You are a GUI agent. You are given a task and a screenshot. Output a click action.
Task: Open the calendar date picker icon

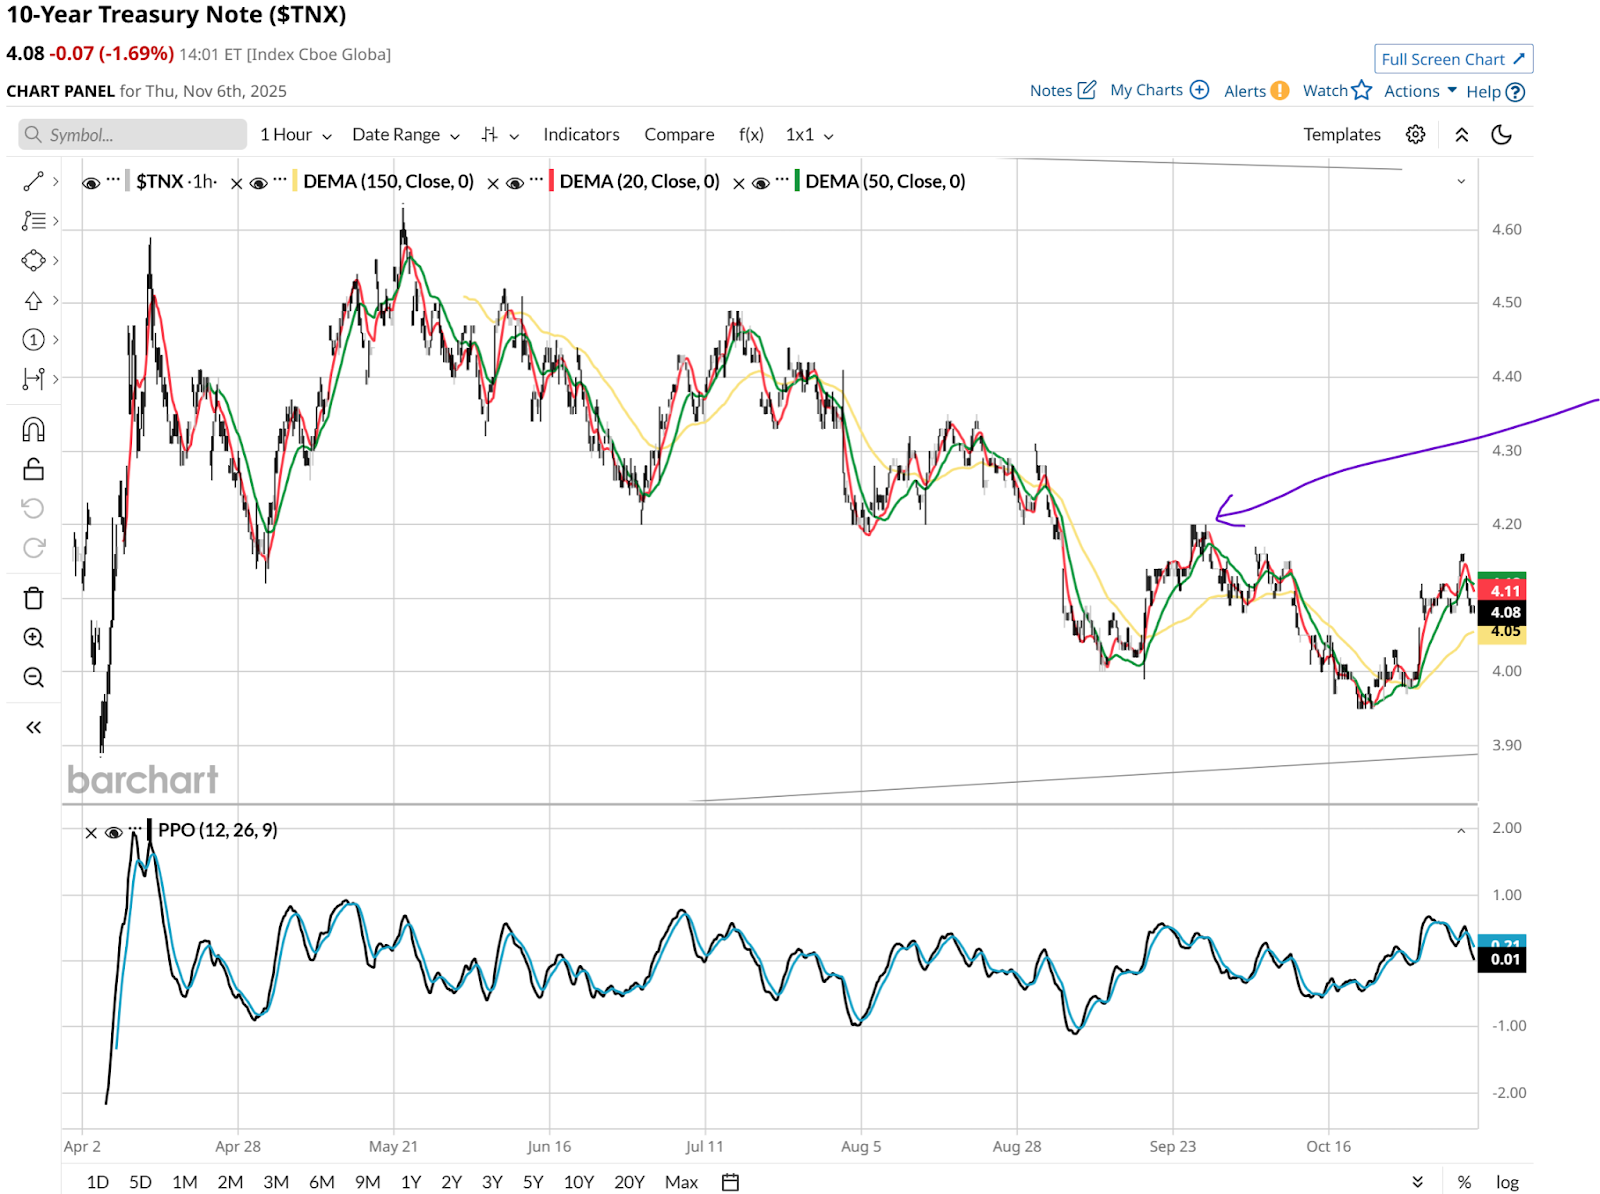pyautogui.click(x=731, y=1182)
